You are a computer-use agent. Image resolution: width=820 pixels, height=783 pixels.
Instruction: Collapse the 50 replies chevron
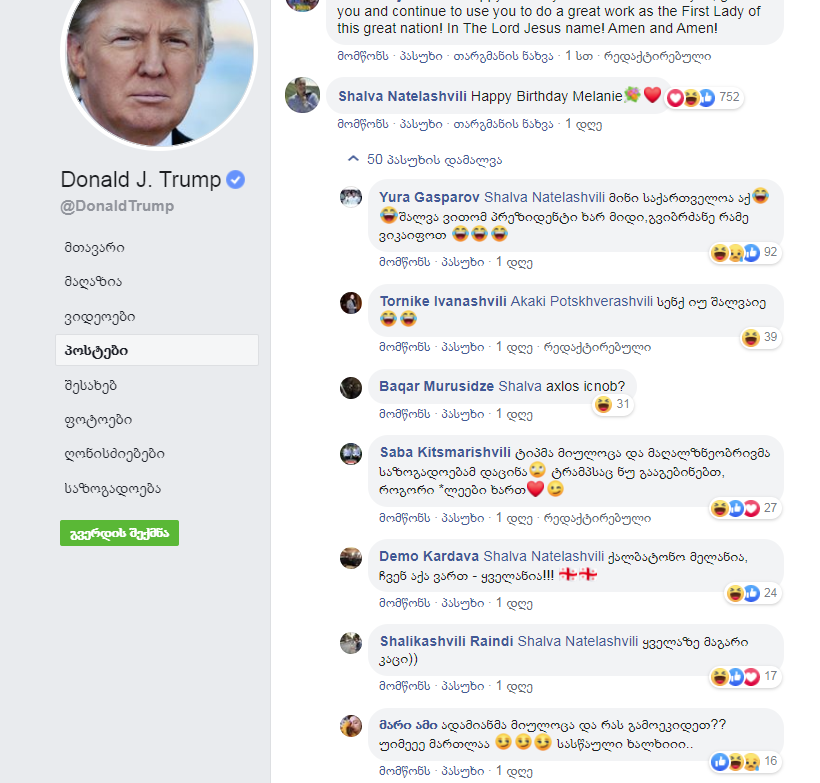point(354,158)
